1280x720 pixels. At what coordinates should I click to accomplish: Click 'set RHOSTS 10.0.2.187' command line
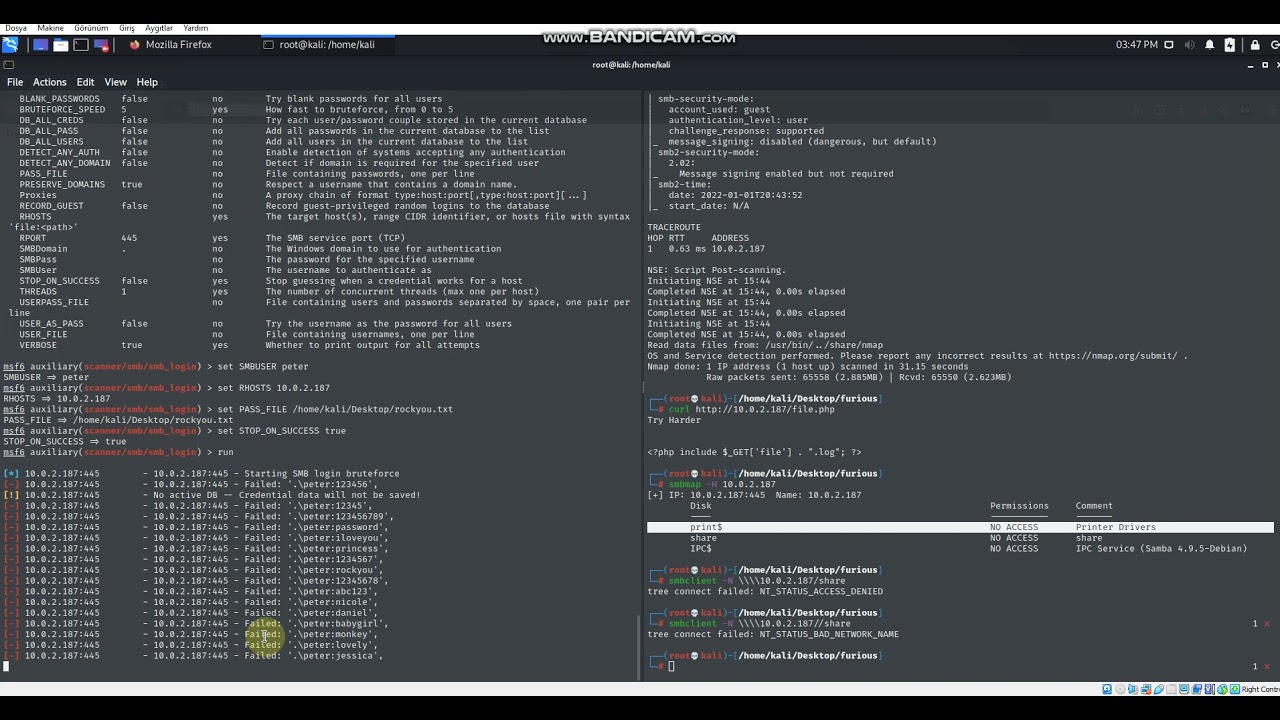273,388
